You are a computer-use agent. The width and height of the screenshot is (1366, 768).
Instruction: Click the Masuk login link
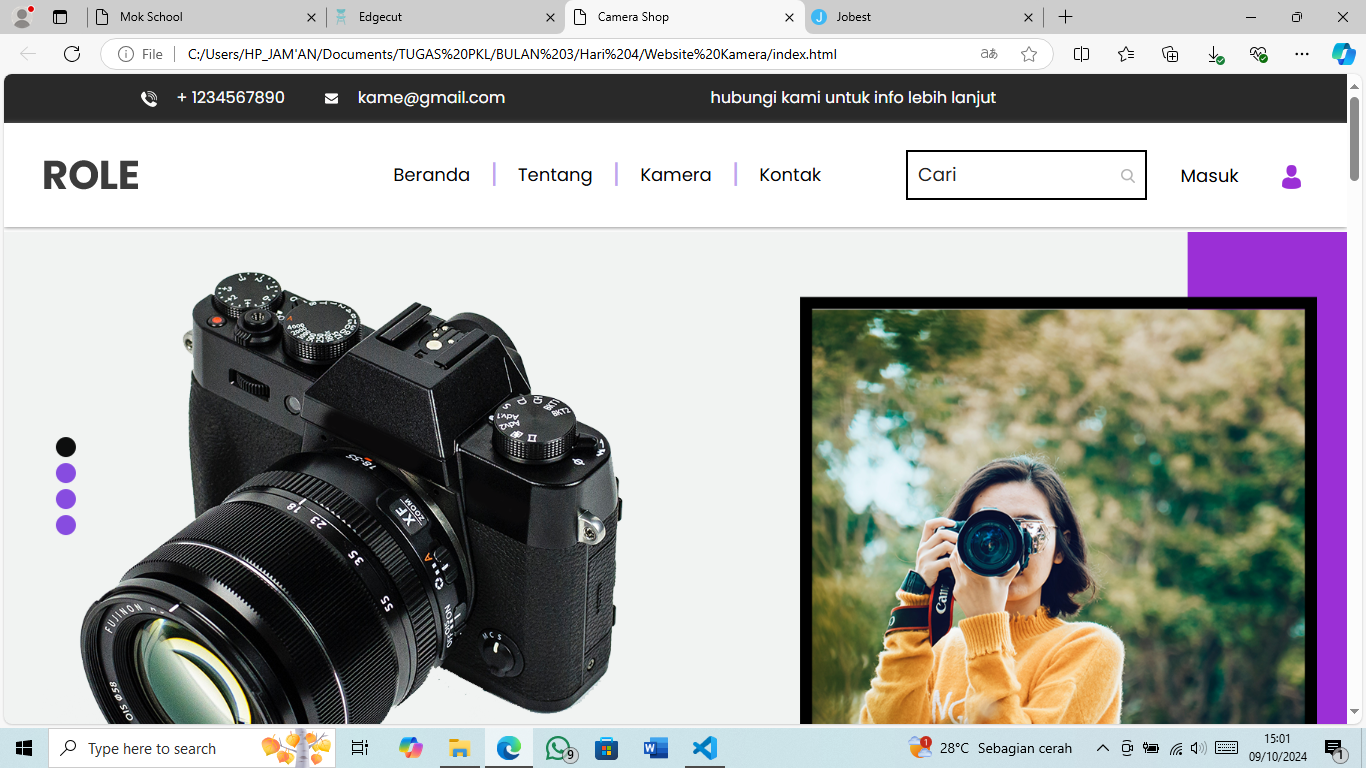(x=1209, y=176)
